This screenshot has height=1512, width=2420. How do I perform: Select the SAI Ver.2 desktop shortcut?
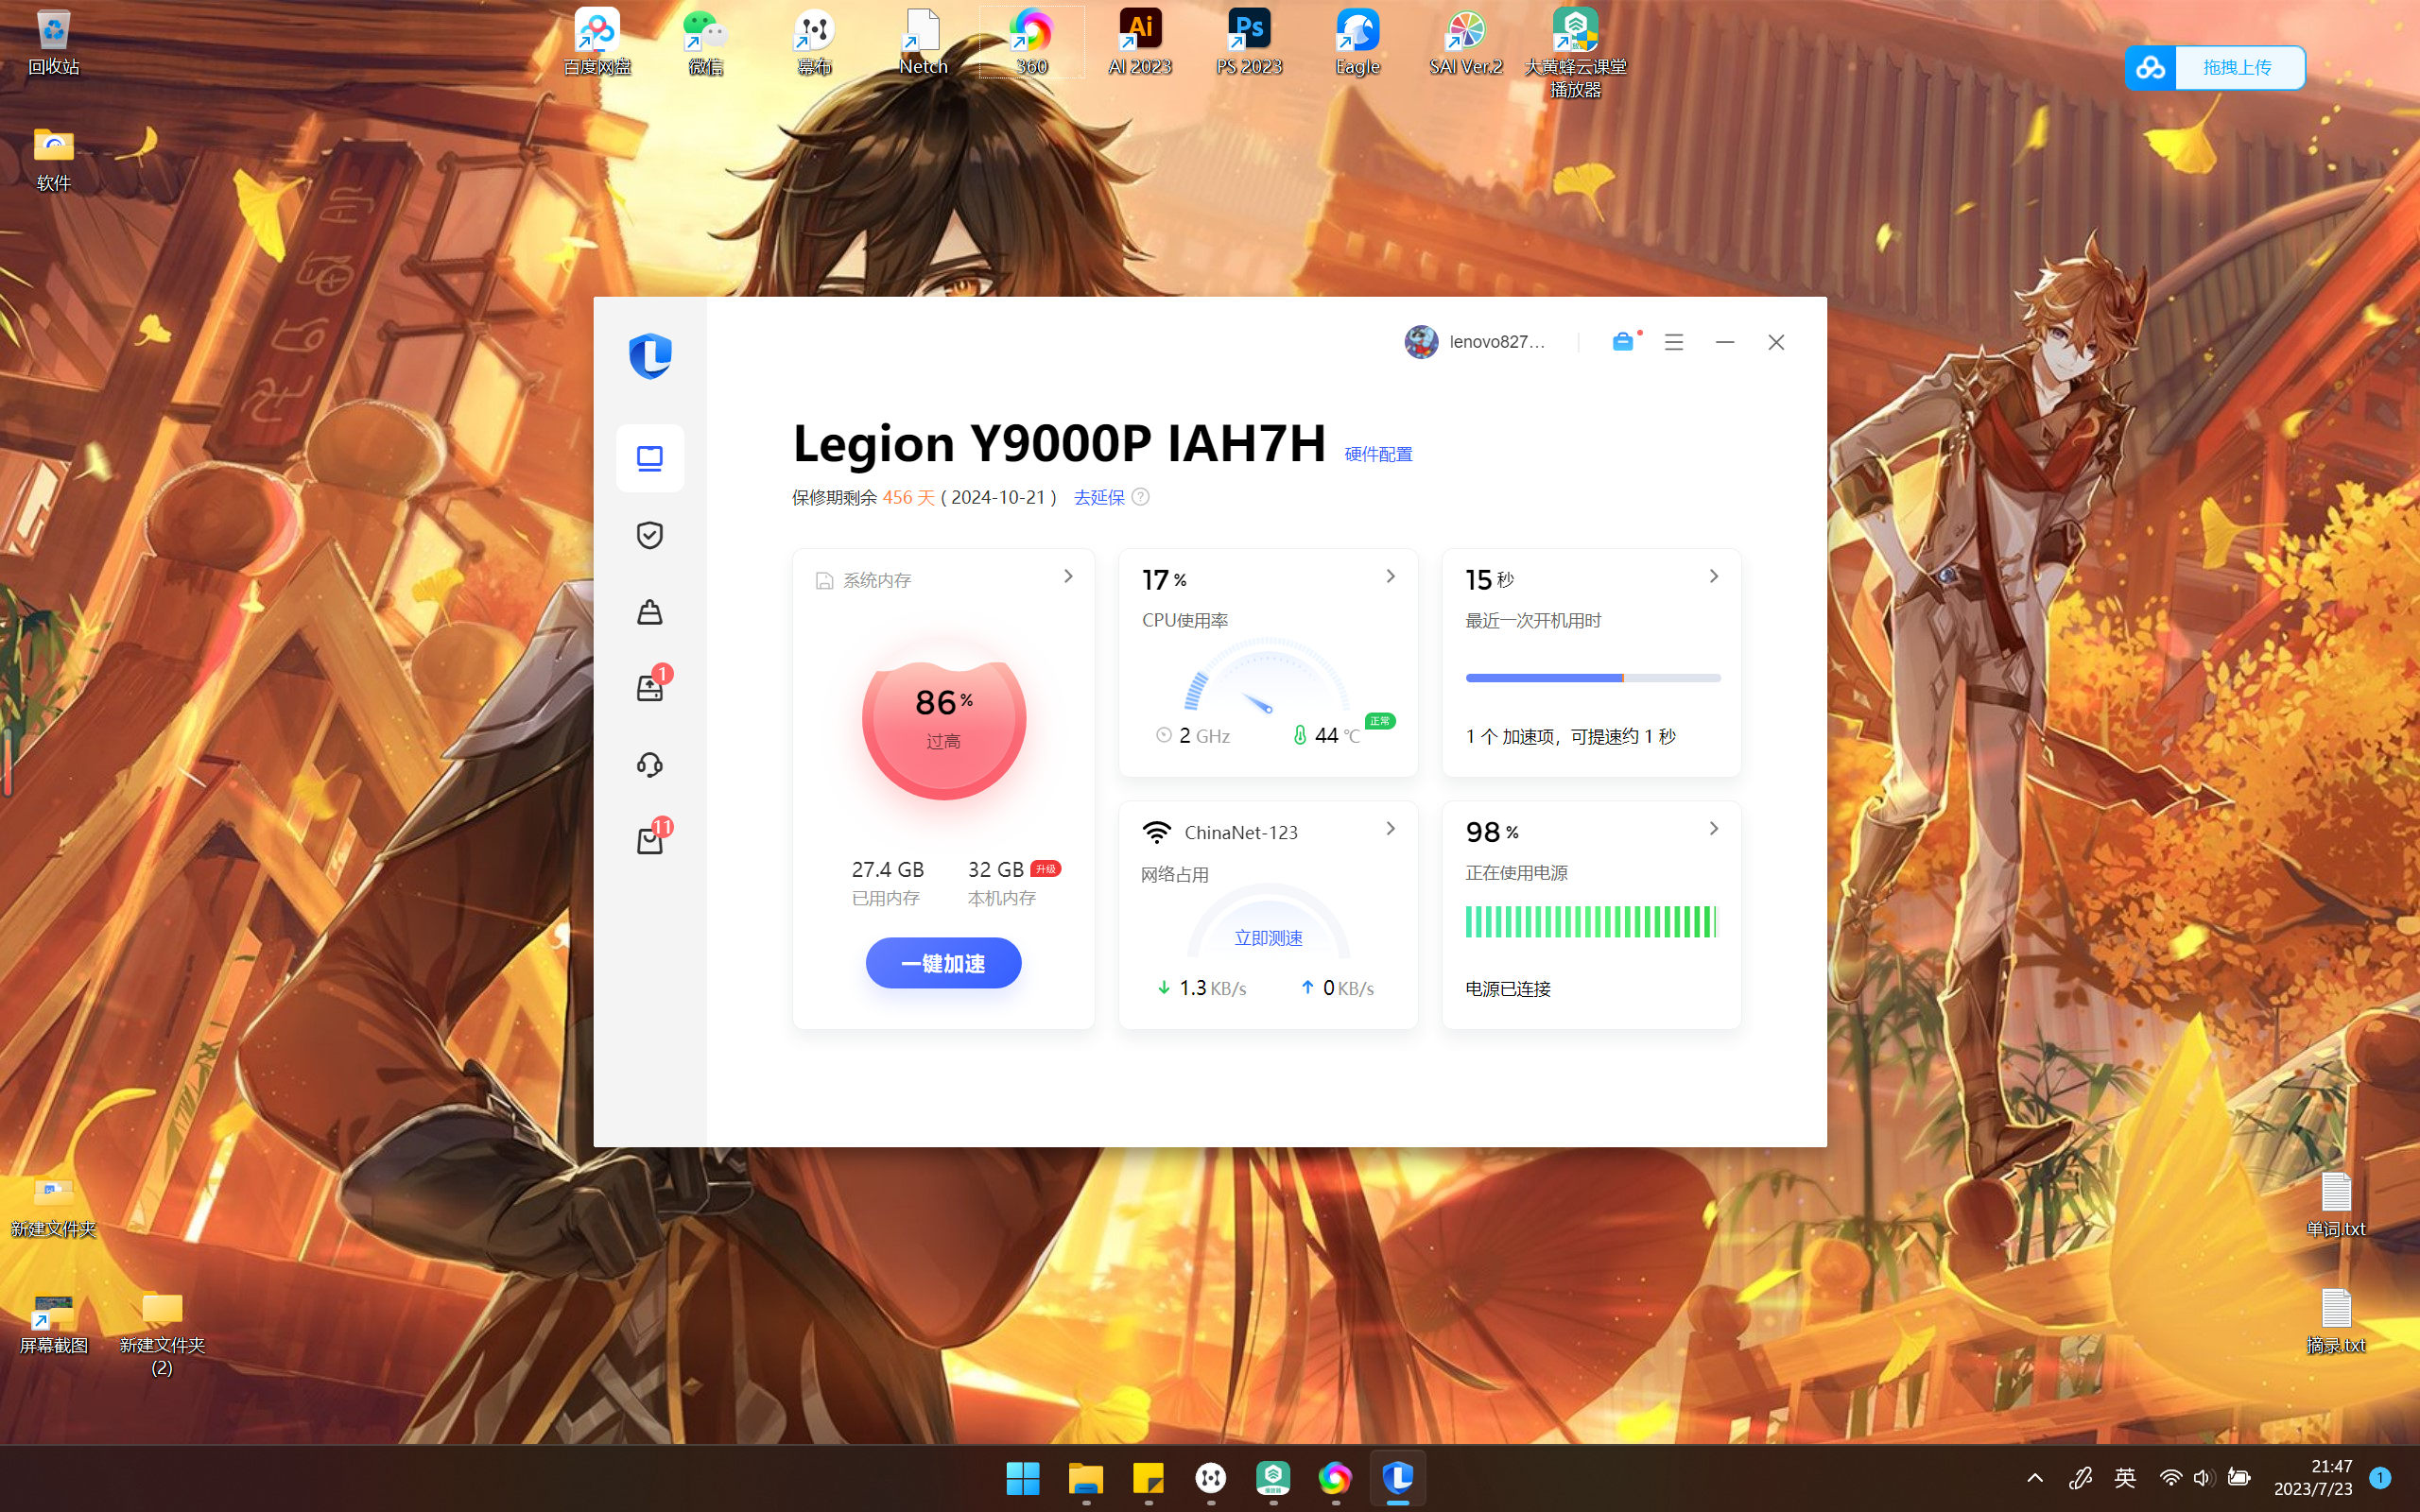[1466, 43]
